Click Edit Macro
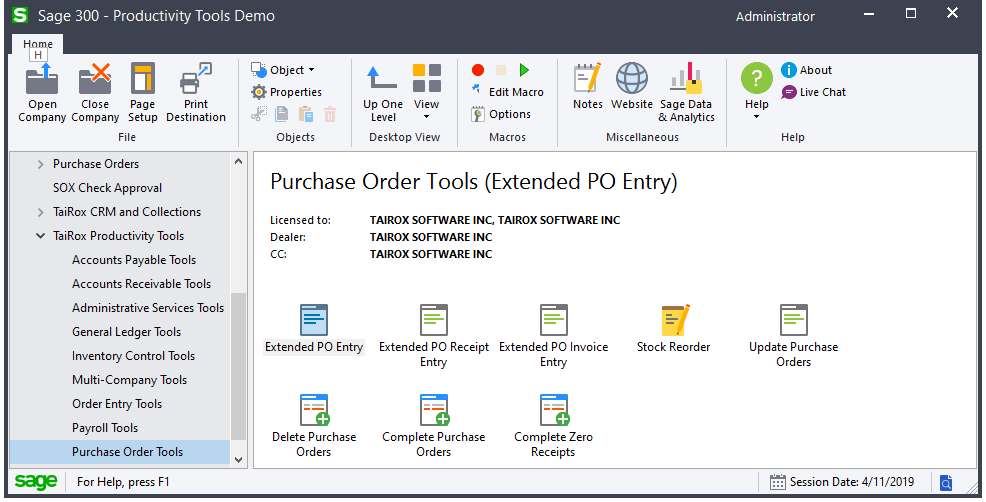 pos(507,92)
